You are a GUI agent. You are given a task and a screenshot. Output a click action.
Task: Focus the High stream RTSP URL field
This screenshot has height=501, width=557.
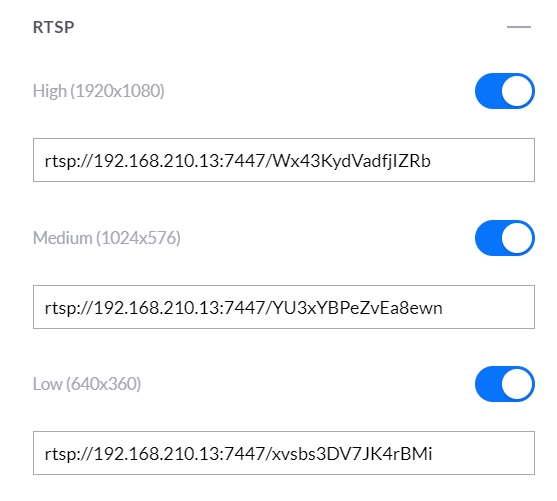[284, 160]
